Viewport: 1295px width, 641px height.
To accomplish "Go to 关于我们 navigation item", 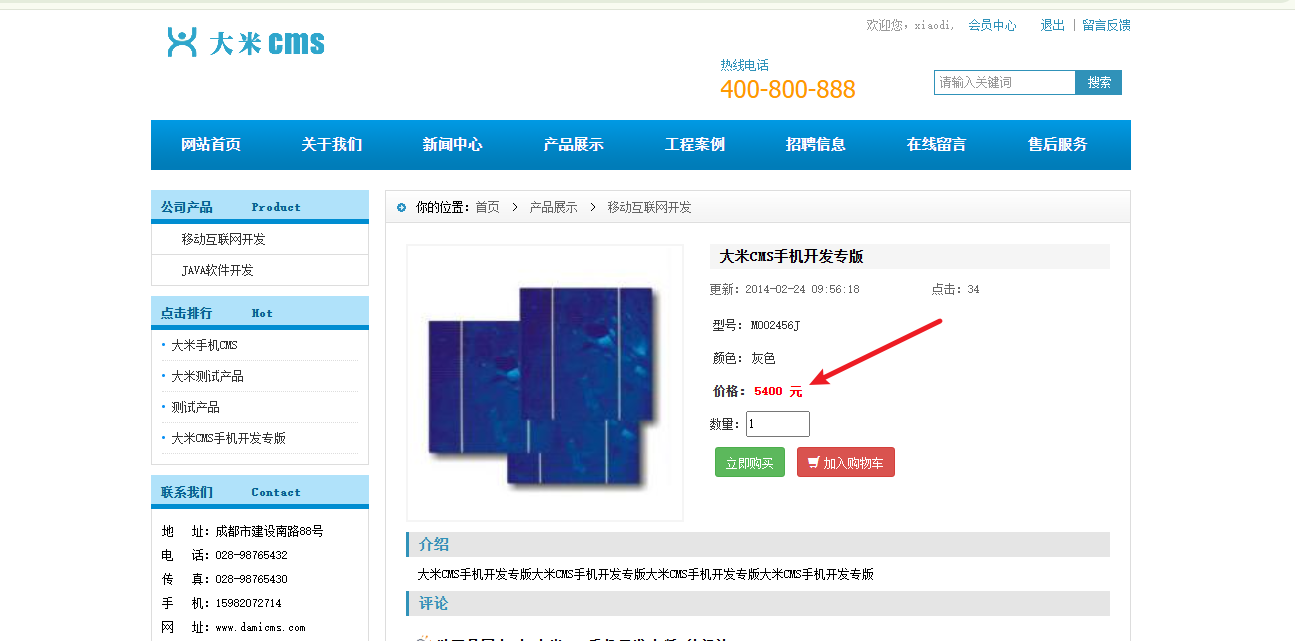I will coord(332,145).
